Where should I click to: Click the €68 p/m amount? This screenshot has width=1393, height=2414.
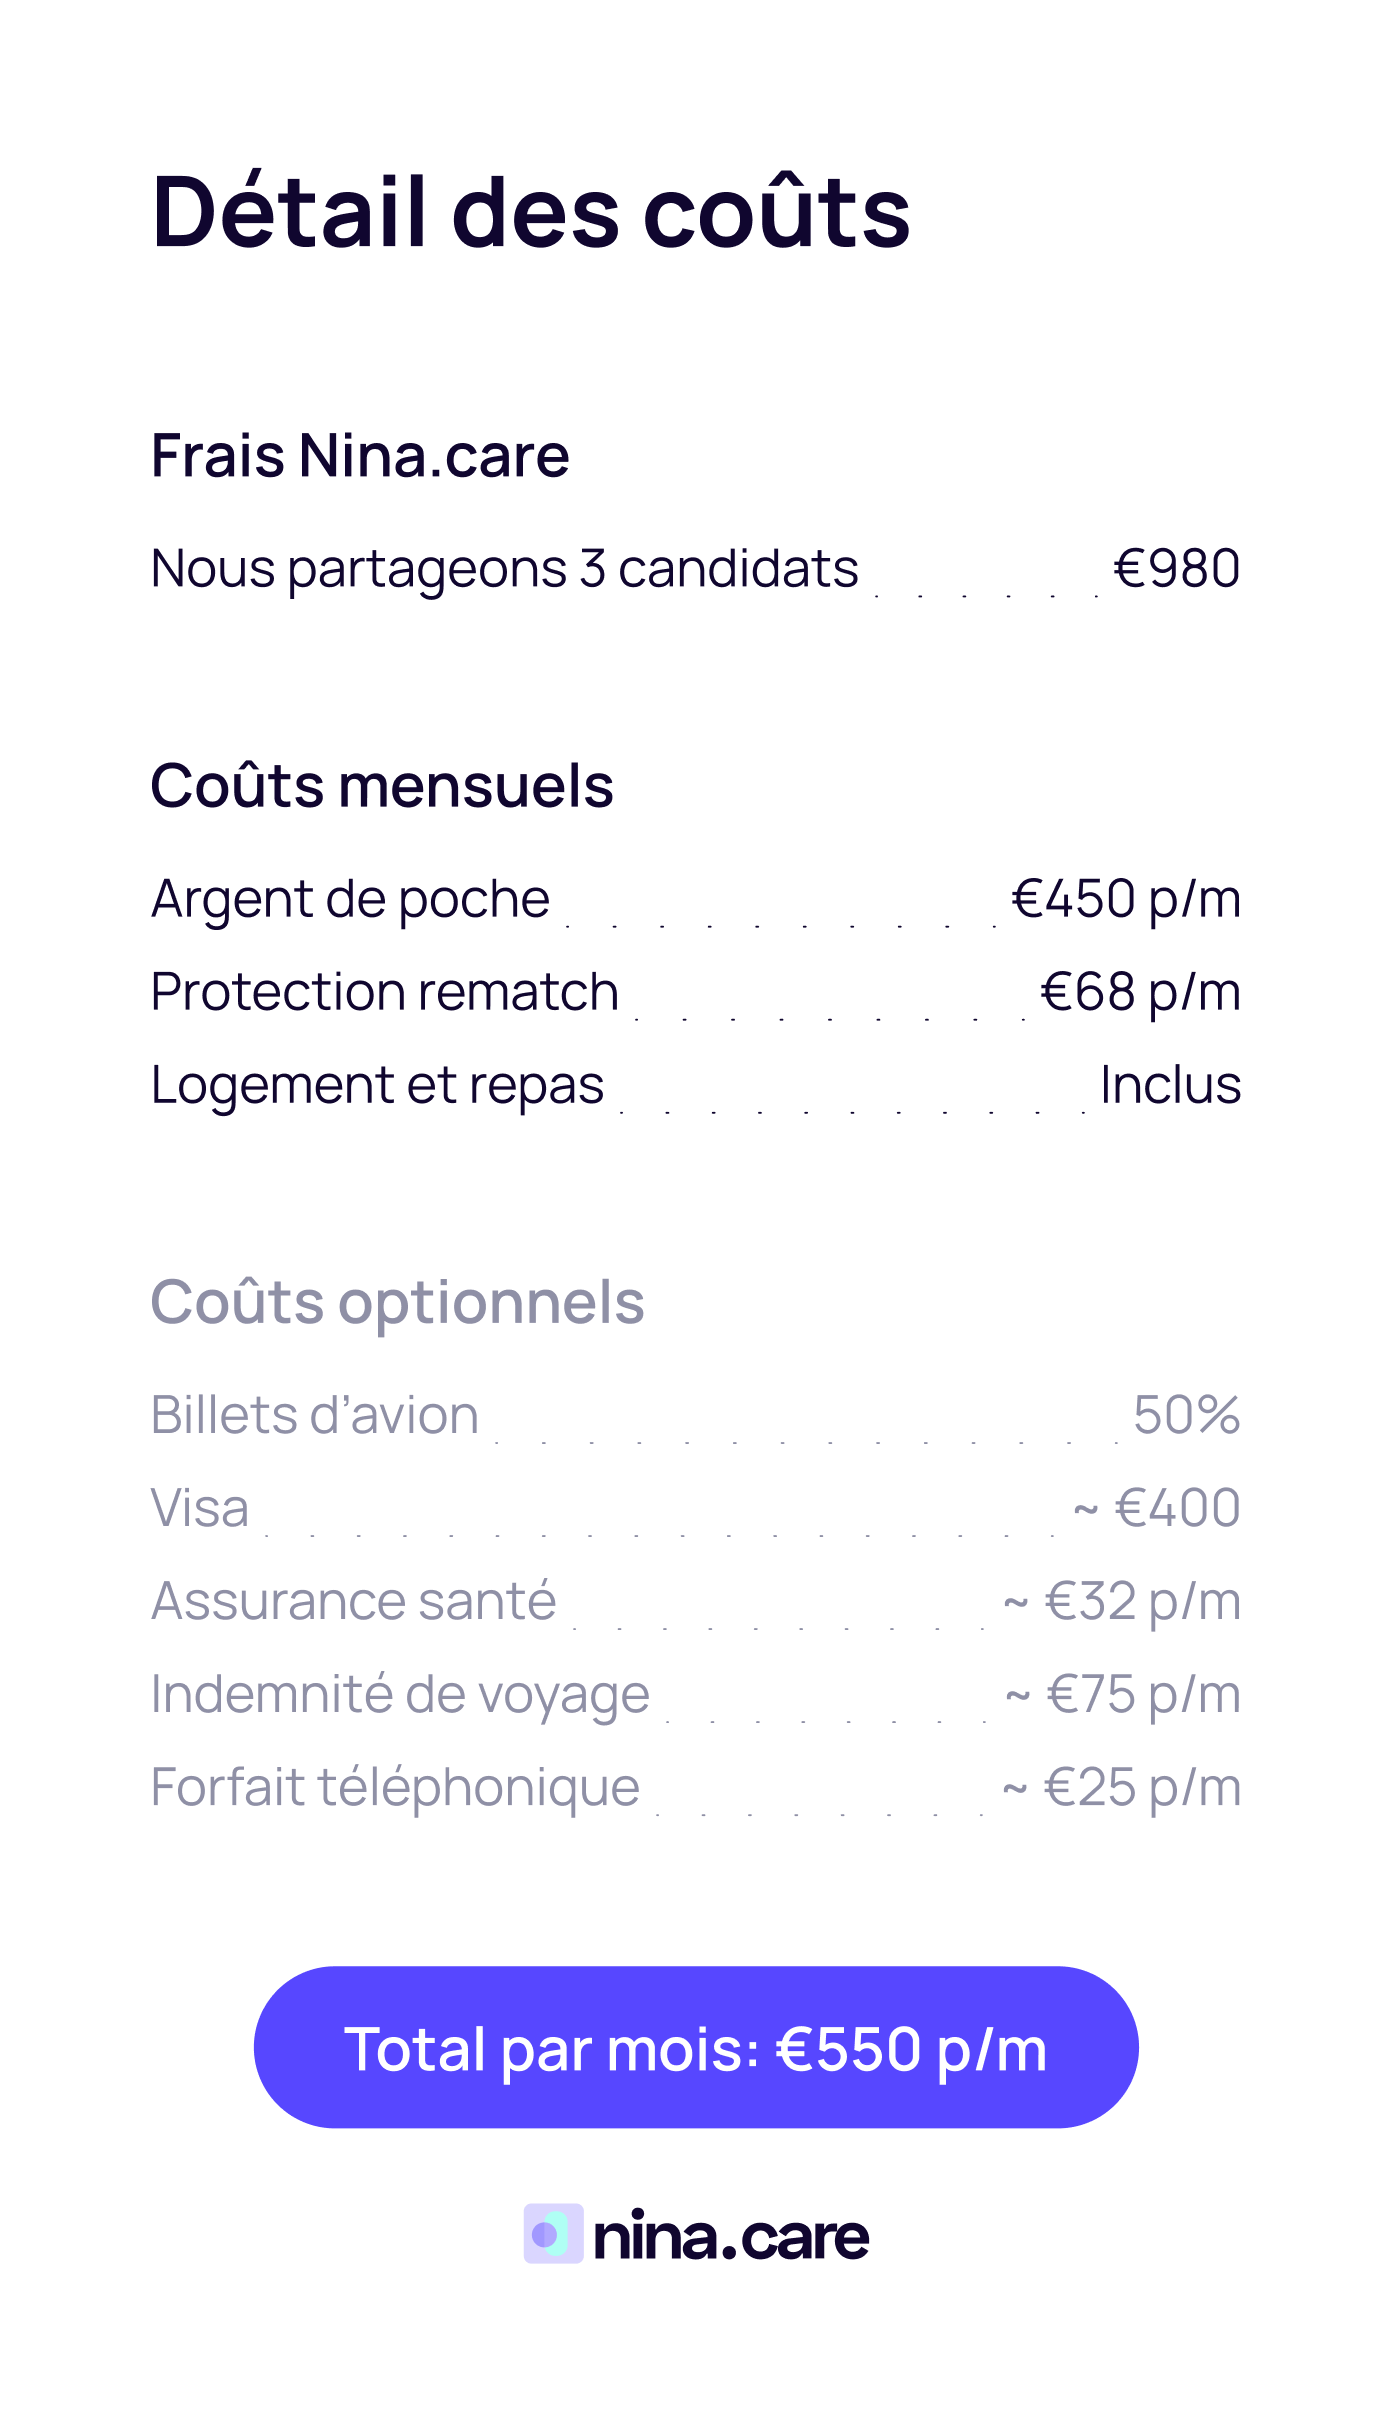(x=1140, y=992)
